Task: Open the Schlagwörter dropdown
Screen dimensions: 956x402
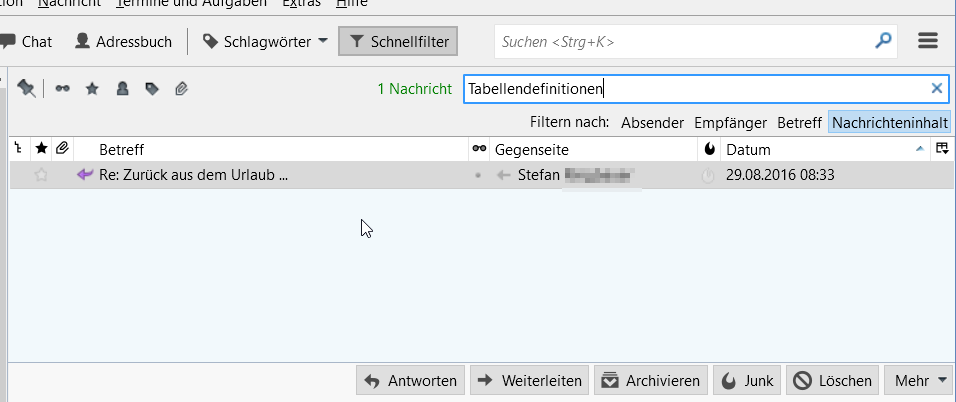Action: (265, 41)
